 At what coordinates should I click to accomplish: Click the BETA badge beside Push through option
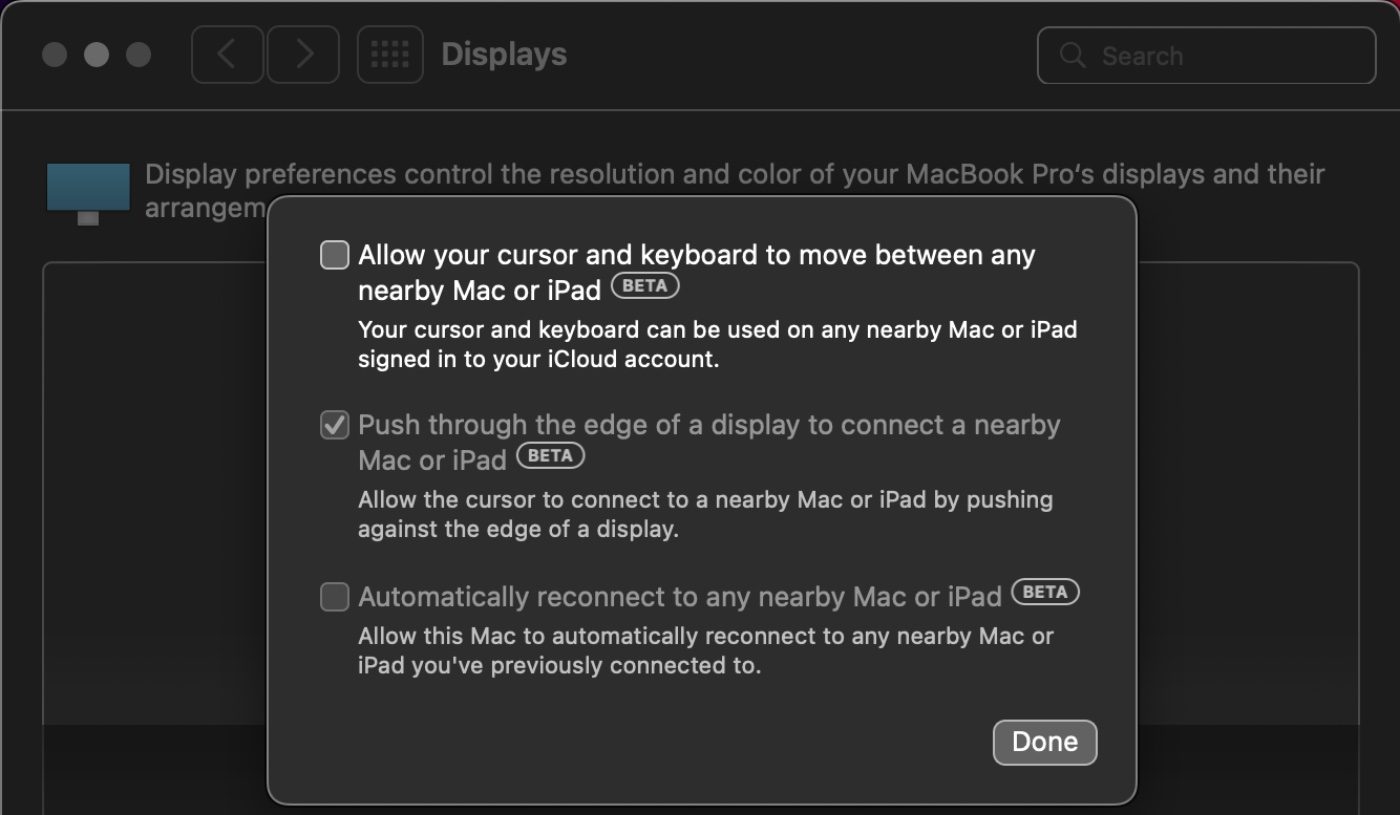550,456
